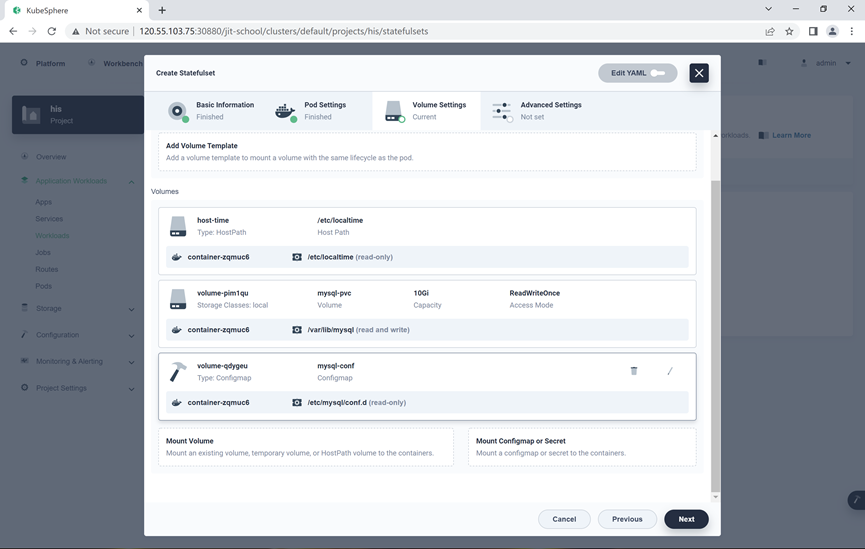Click the Basic Information step icon
The width and height of the screenshot is (865, 549).
178,111
